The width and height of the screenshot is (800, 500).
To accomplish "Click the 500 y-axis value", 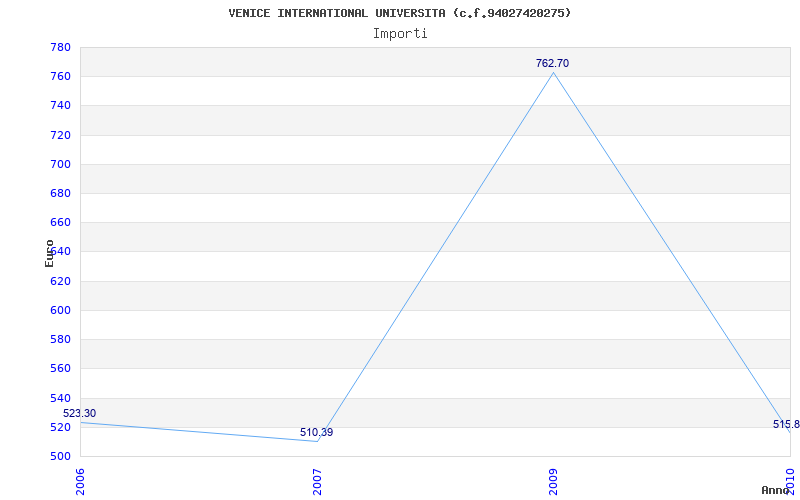I will coord(60,456).
